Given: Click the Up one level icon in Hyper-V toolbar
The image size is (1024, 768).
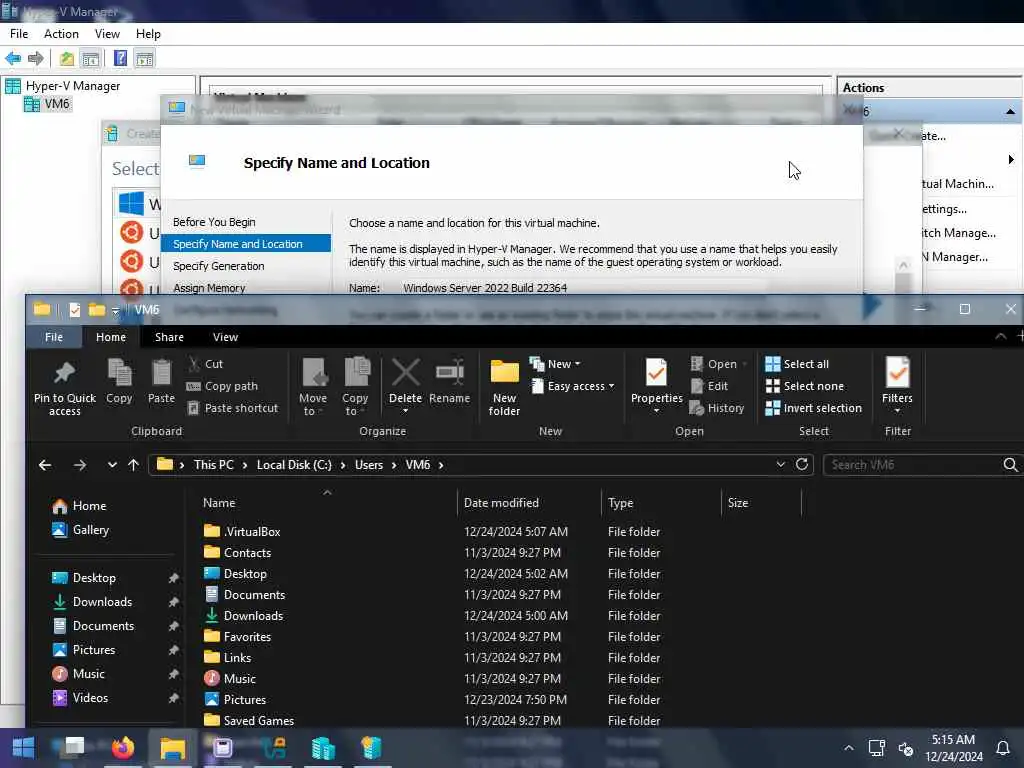Looking at the screenshot, I should pos(67,58).
